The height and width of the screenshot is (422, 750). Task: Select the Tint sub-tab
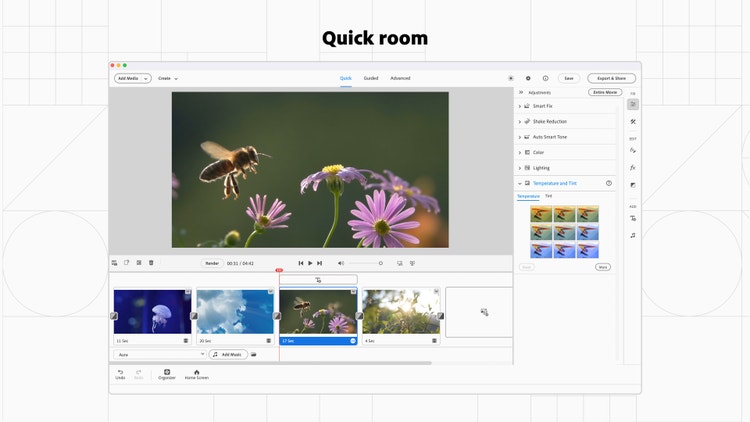(x=549, y=196)
